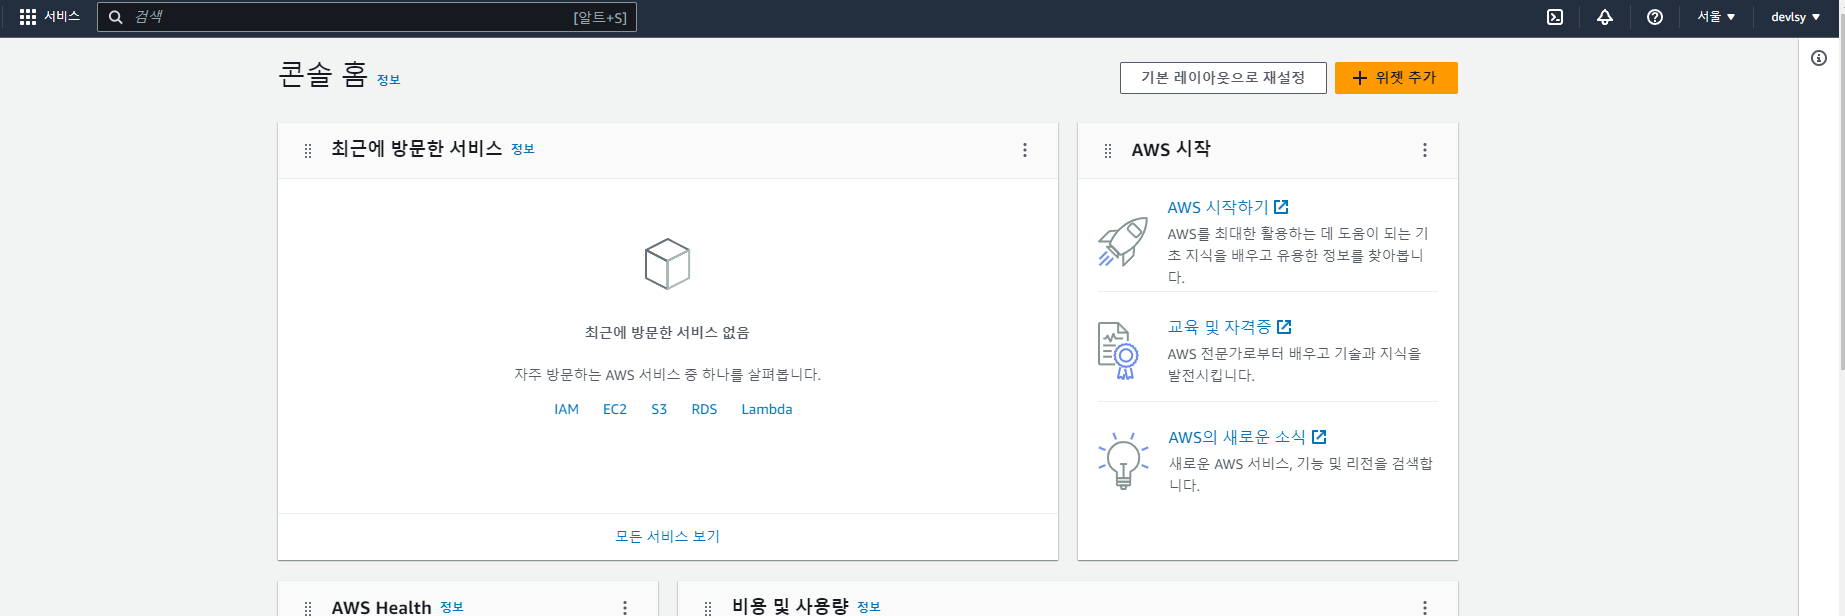The image size is (1845, 616).
Task: Open the 최근에 방문한 서비스 widget options menu
Action: (x=1025, y=150)
